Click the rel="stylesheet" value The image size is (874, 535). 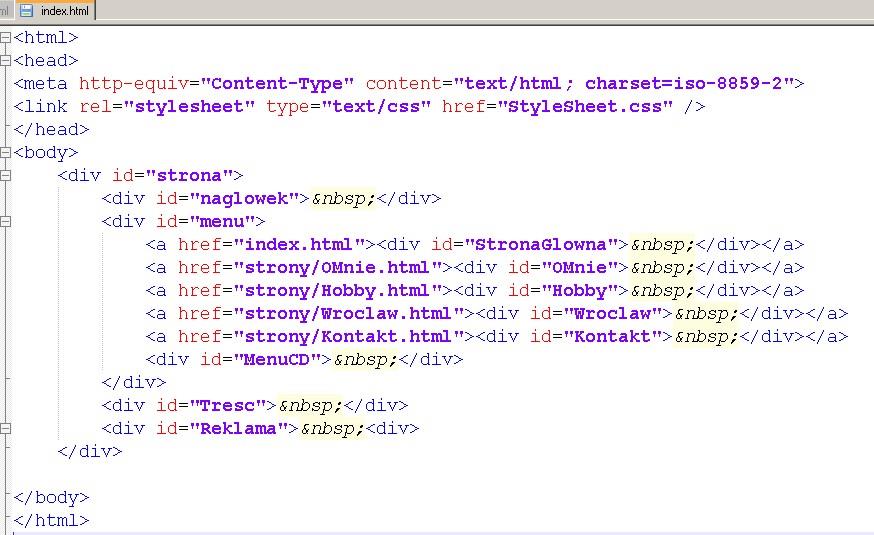(x=189, y=106)
